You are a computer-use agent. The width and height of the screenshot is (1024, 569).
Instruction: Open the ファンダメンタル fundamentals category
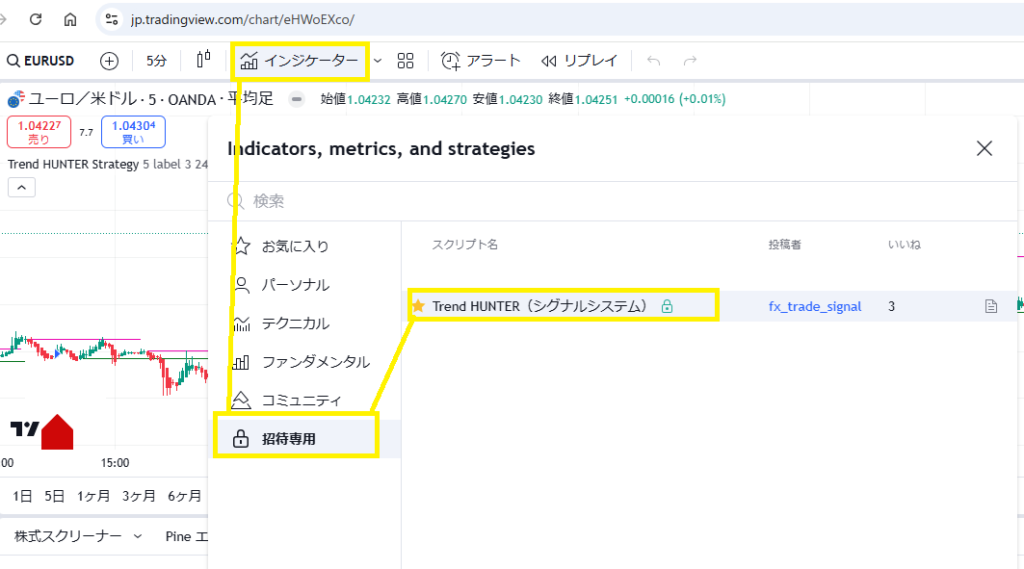point(304,362)
